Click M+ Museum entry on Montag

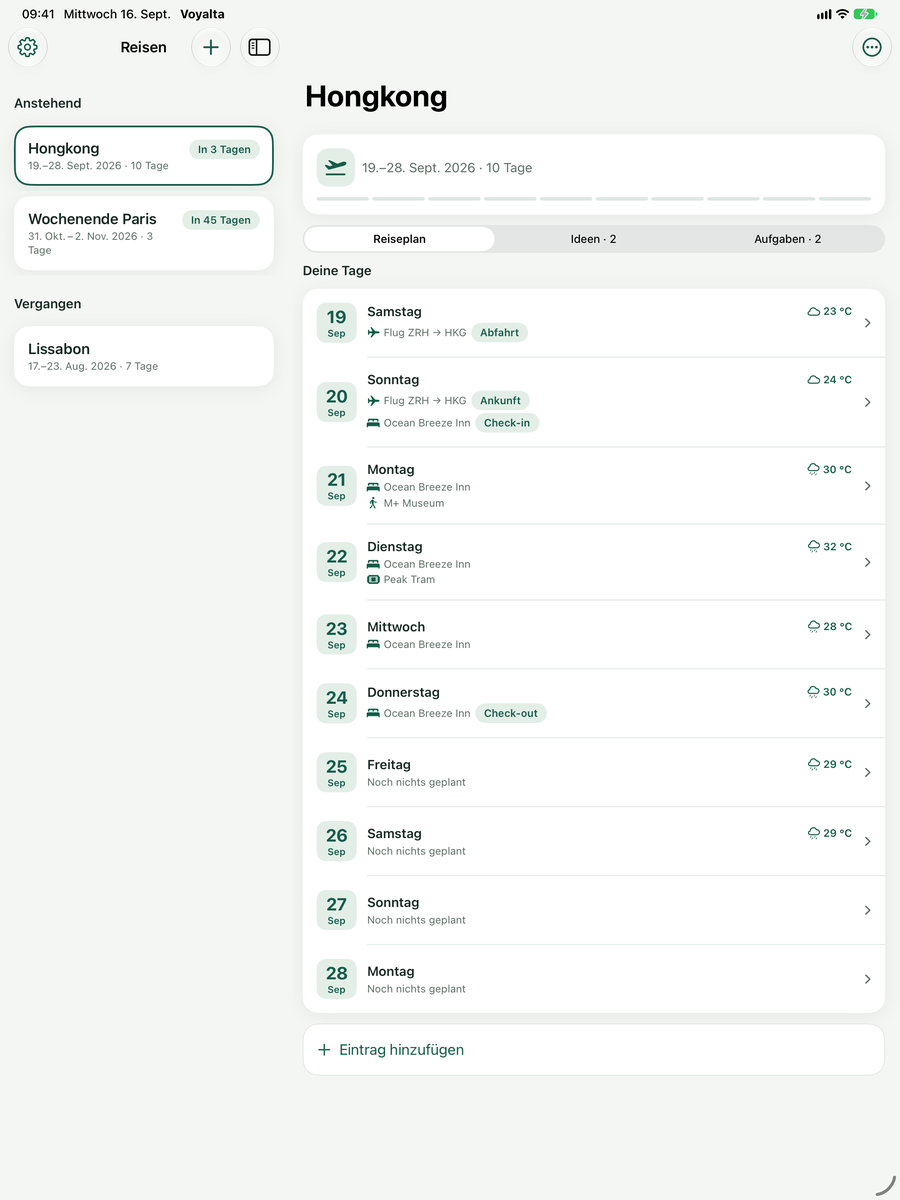pos(406,503)
